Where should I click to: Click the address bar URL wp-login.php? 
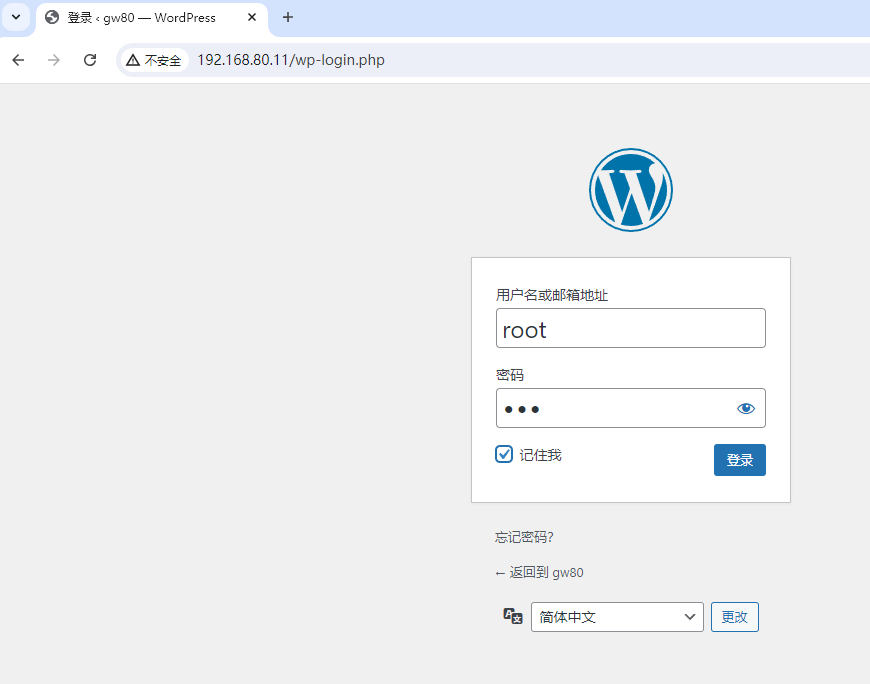coord(291,60)
